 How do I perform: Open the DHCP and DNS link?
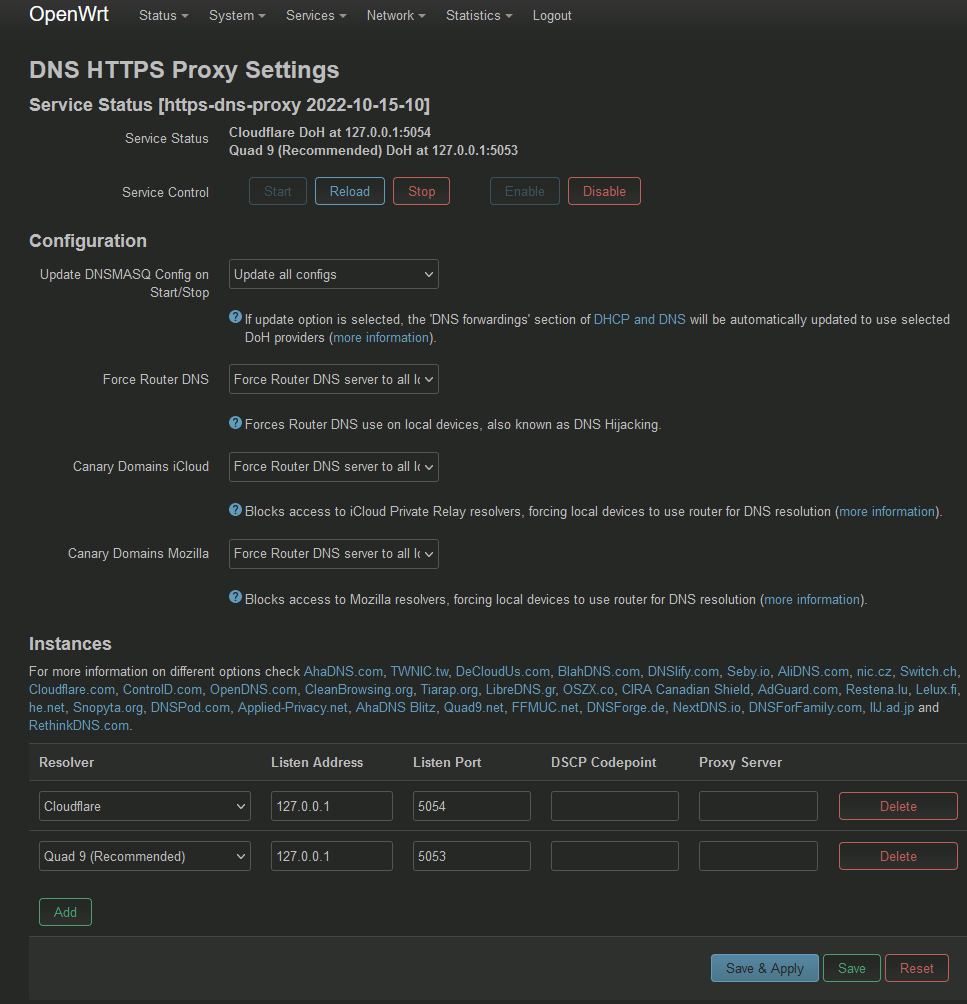pos(639,319)
